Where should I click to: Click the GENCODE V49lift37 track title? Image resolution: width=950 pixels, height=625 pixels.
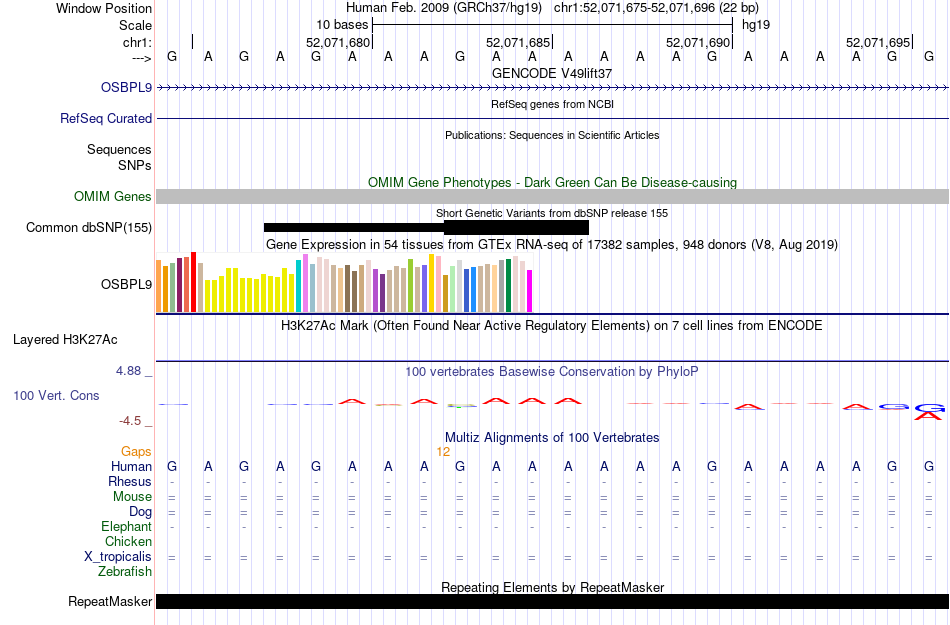pyautogui.click(x=552, y=73)
